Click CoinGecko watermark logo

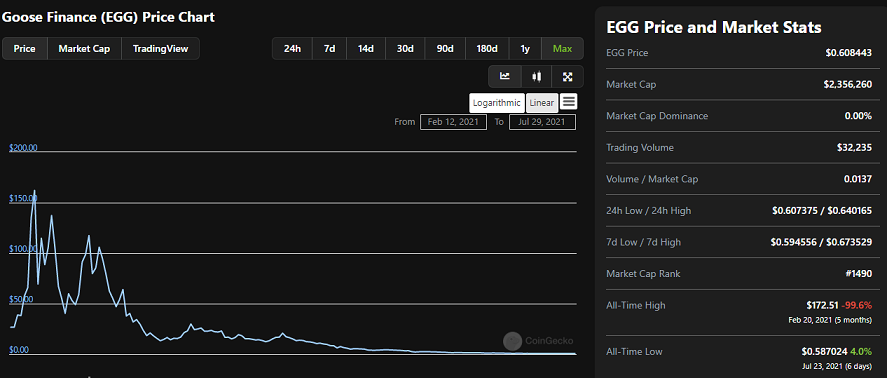click(x=538, y=341)
